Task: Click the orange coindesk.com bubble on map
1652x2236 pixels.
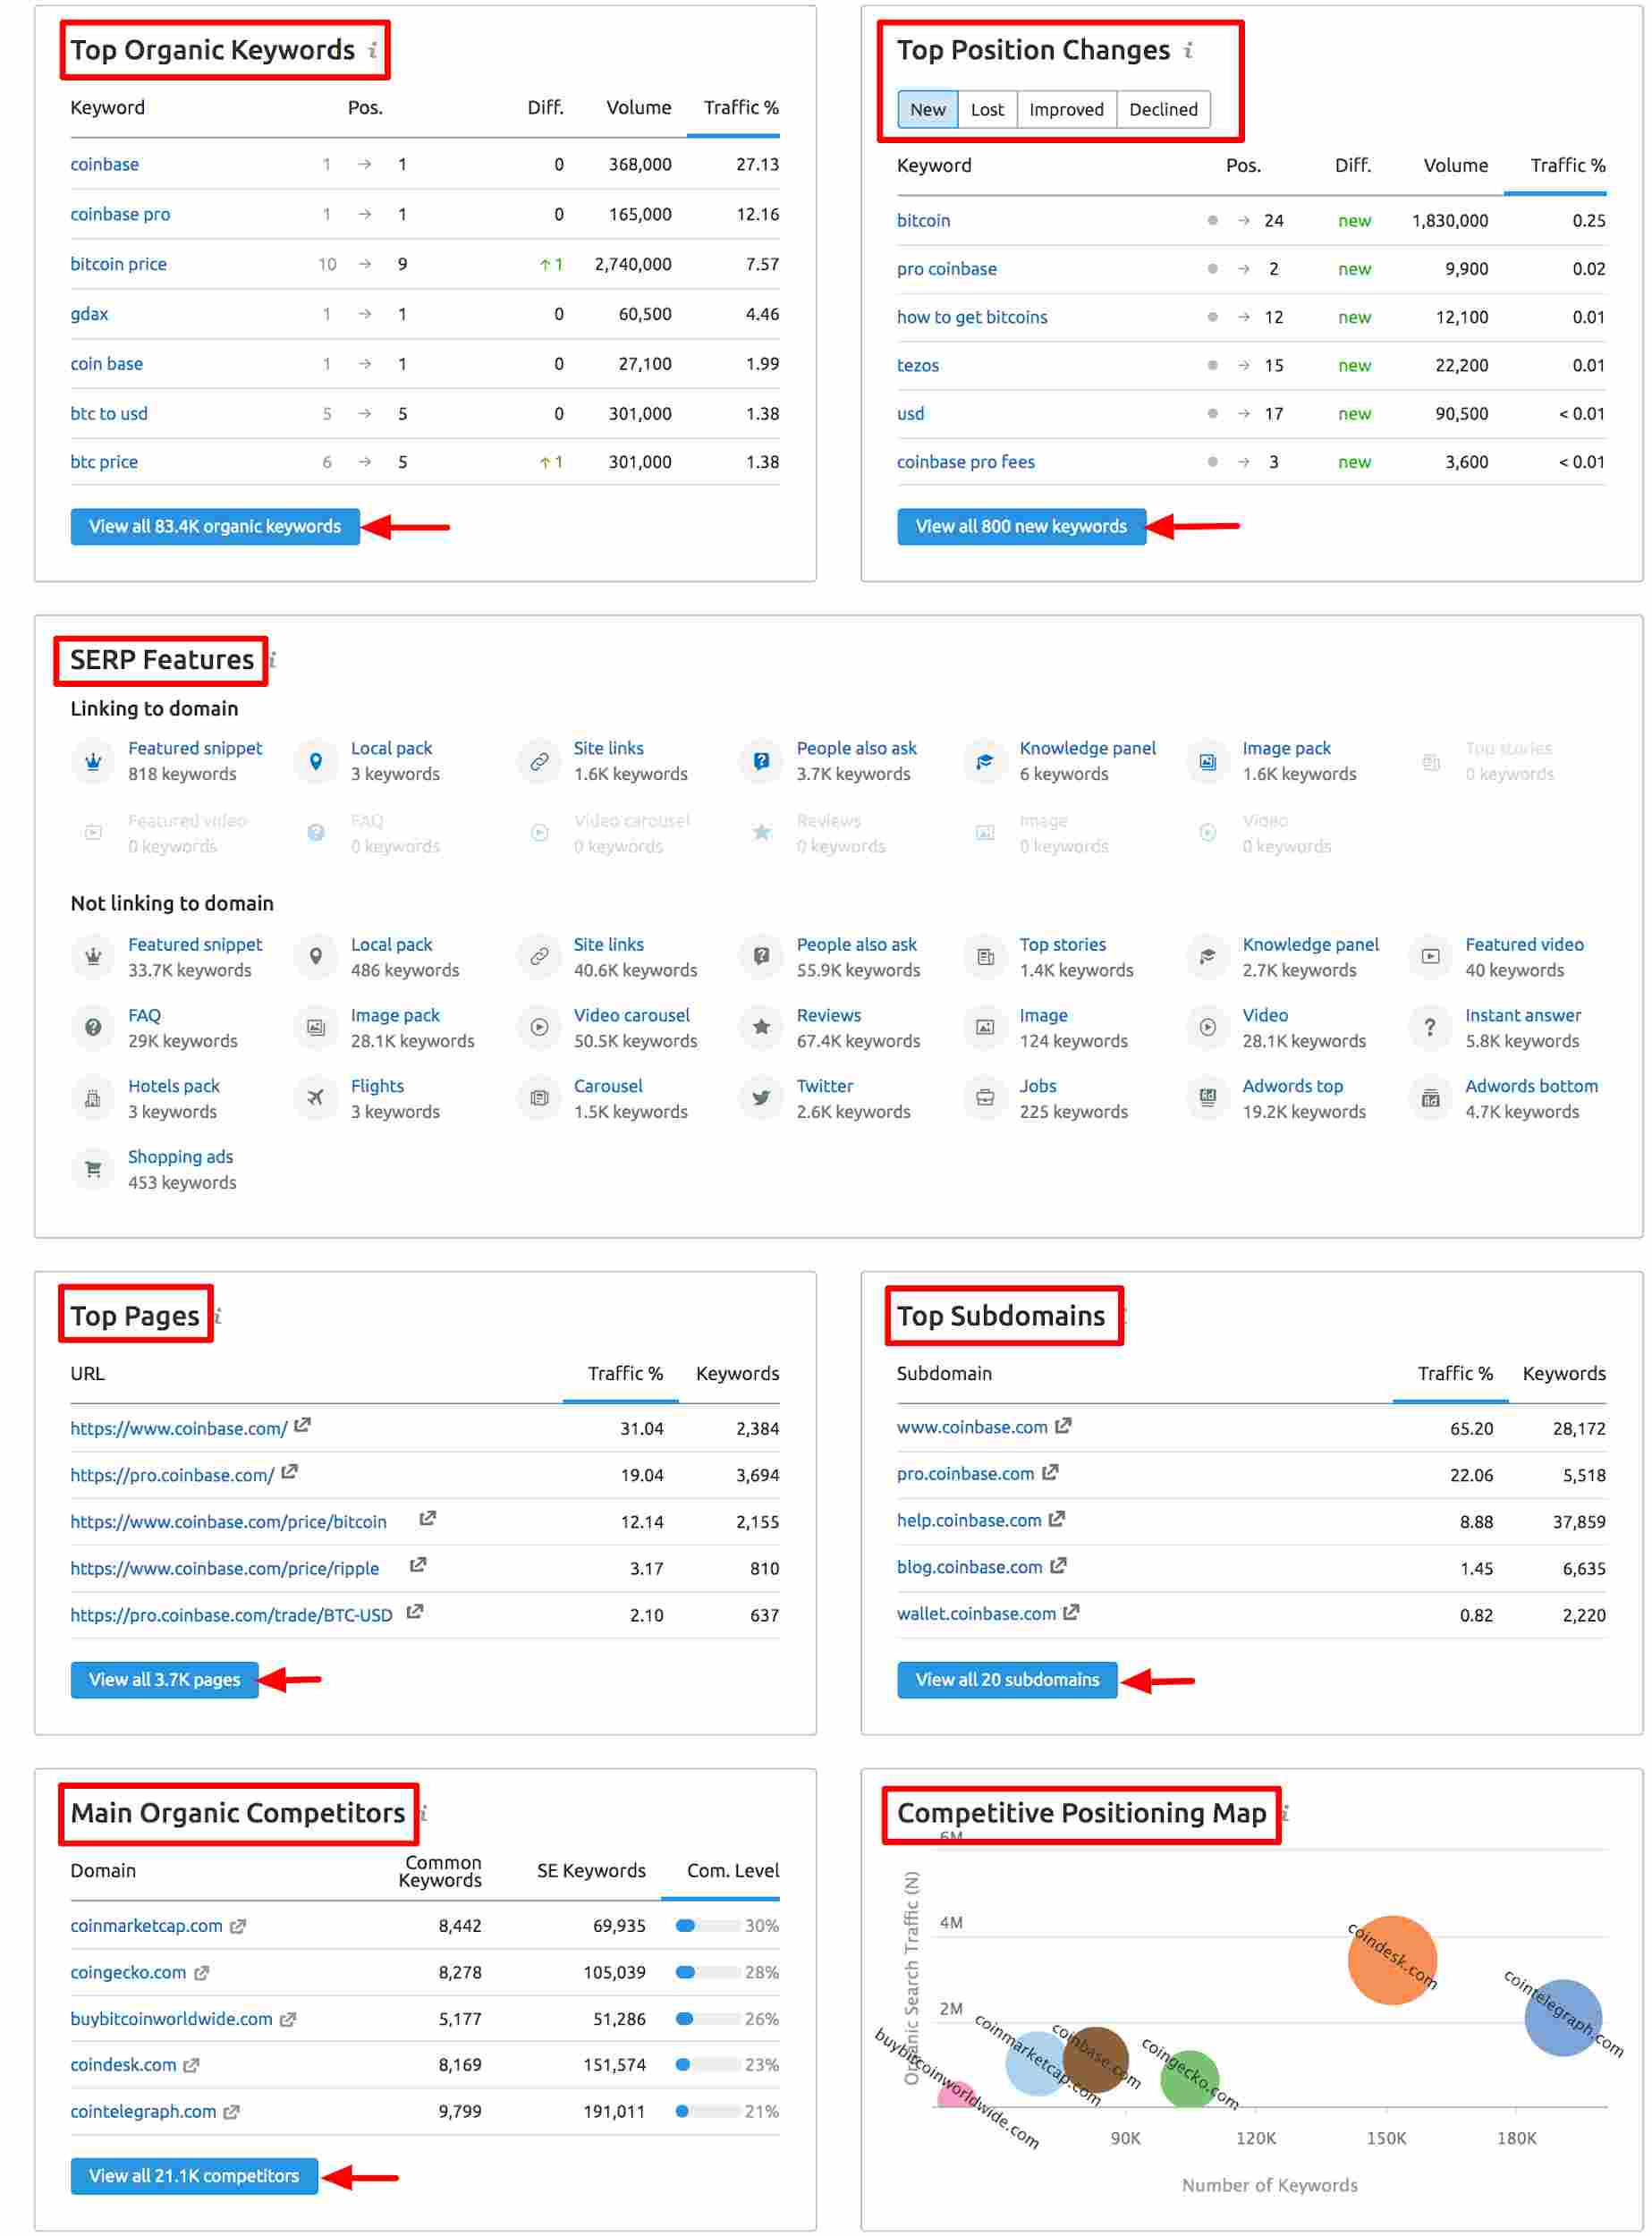Action: pos(1393,1961)
